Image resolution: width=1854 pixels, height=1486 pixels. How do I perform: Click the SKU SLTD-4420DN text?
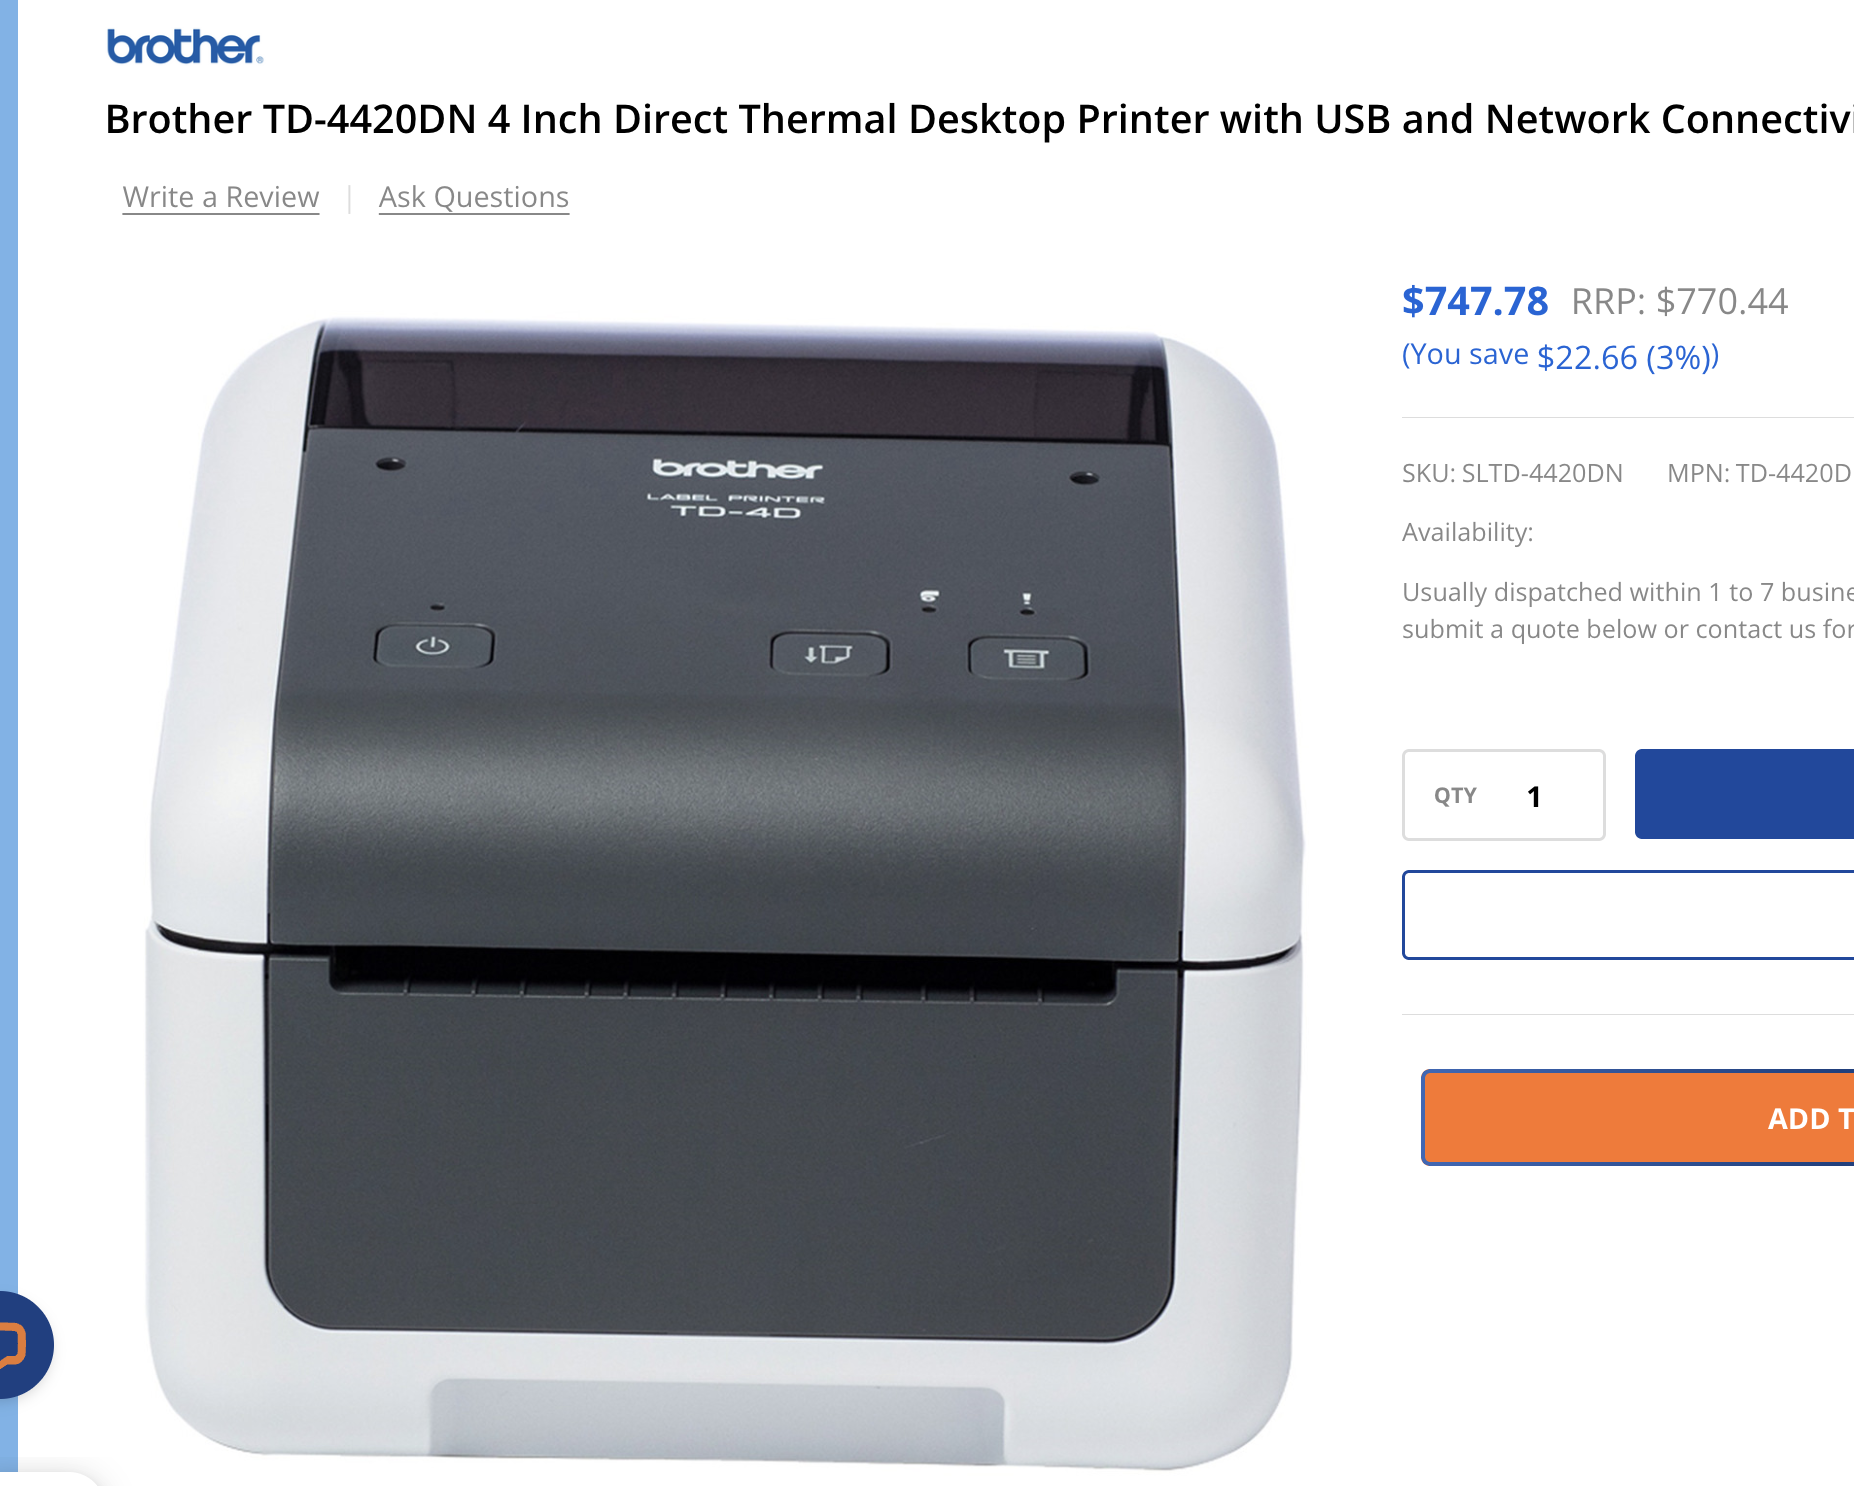pos(1512,473)
